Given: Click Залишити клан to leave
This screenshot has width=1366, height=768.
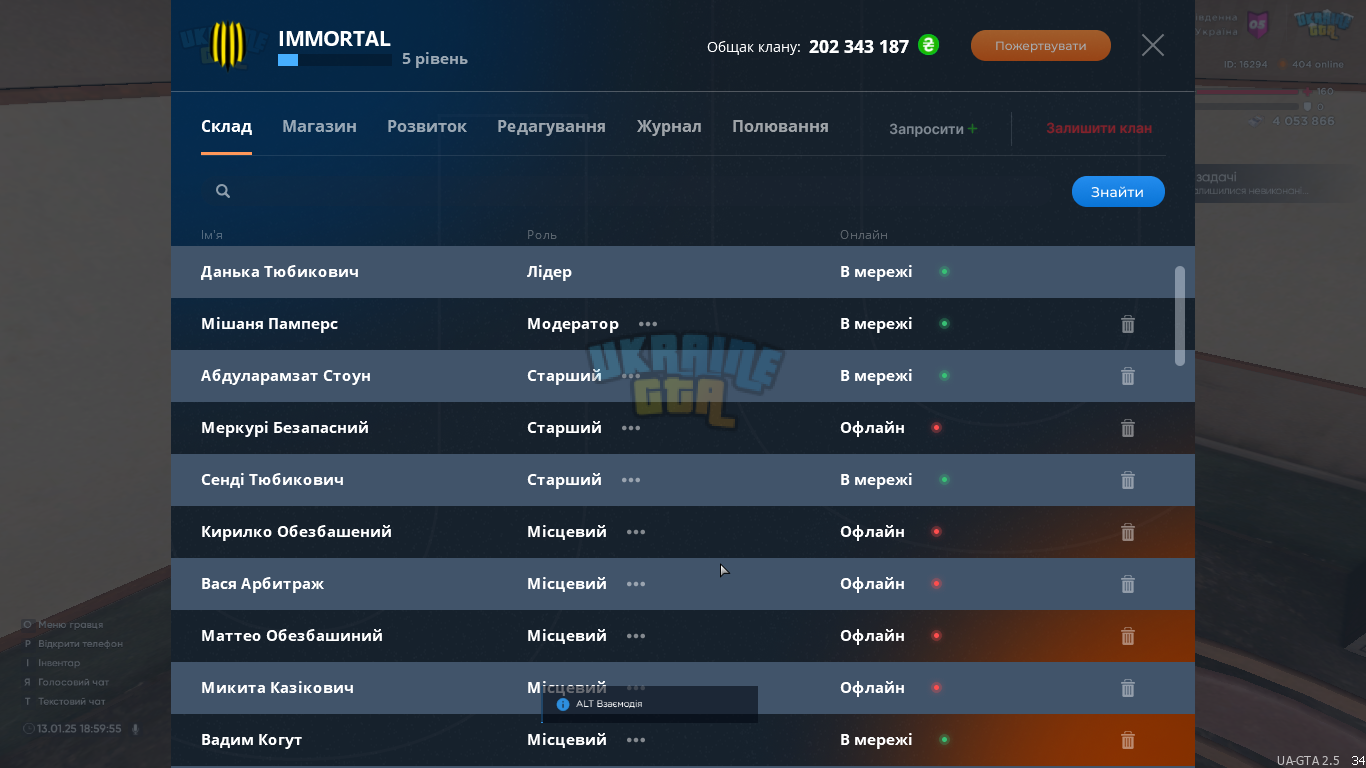Looking at the screenshot, I should (1099, 129).
